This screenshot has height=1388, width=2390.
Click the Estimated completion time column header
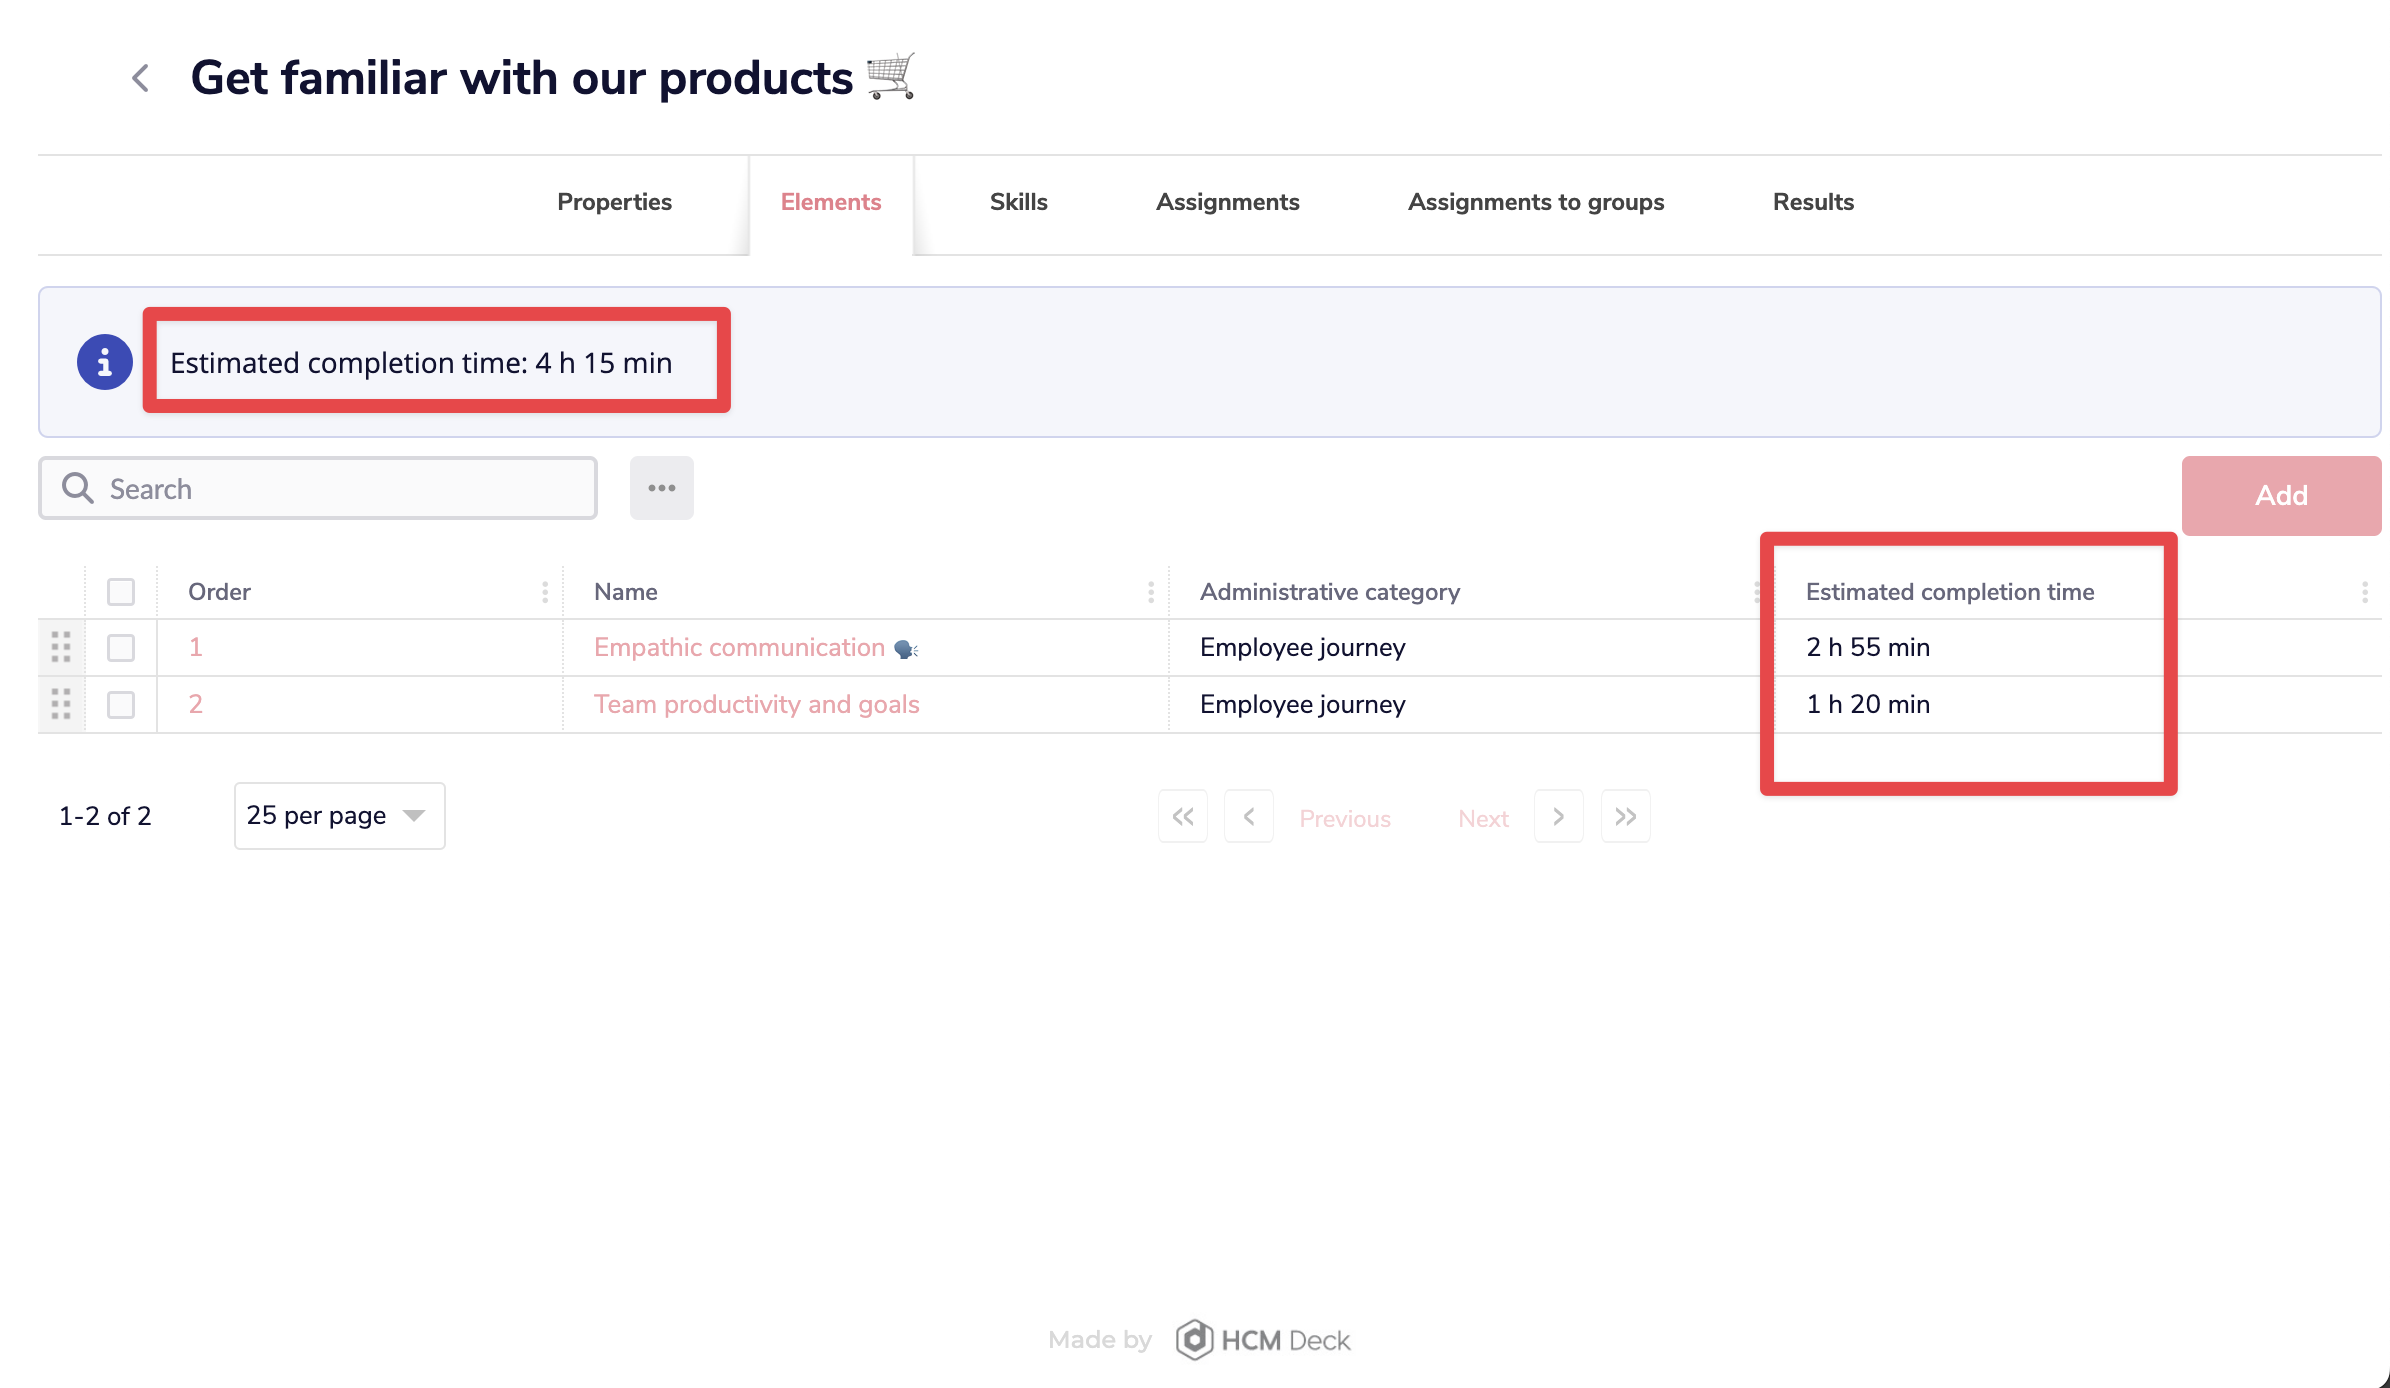tap(1950, 592)
